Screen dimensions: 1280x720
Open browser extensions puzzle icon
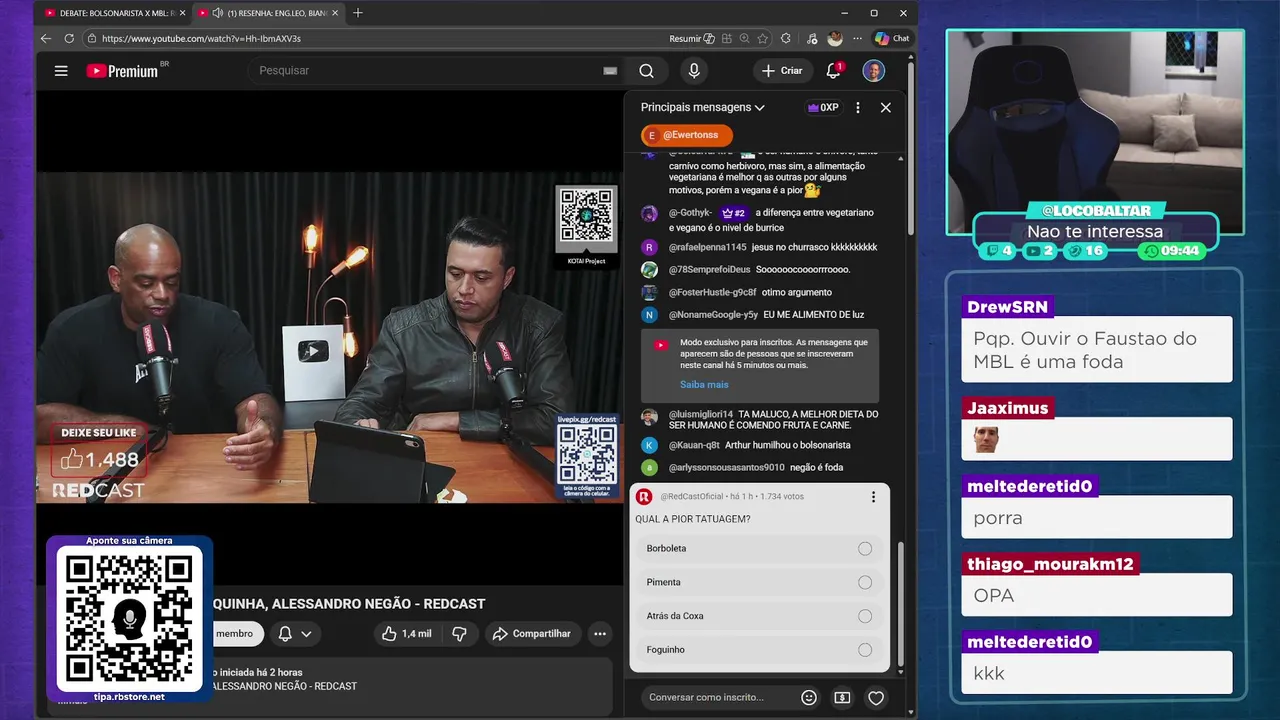786,38
